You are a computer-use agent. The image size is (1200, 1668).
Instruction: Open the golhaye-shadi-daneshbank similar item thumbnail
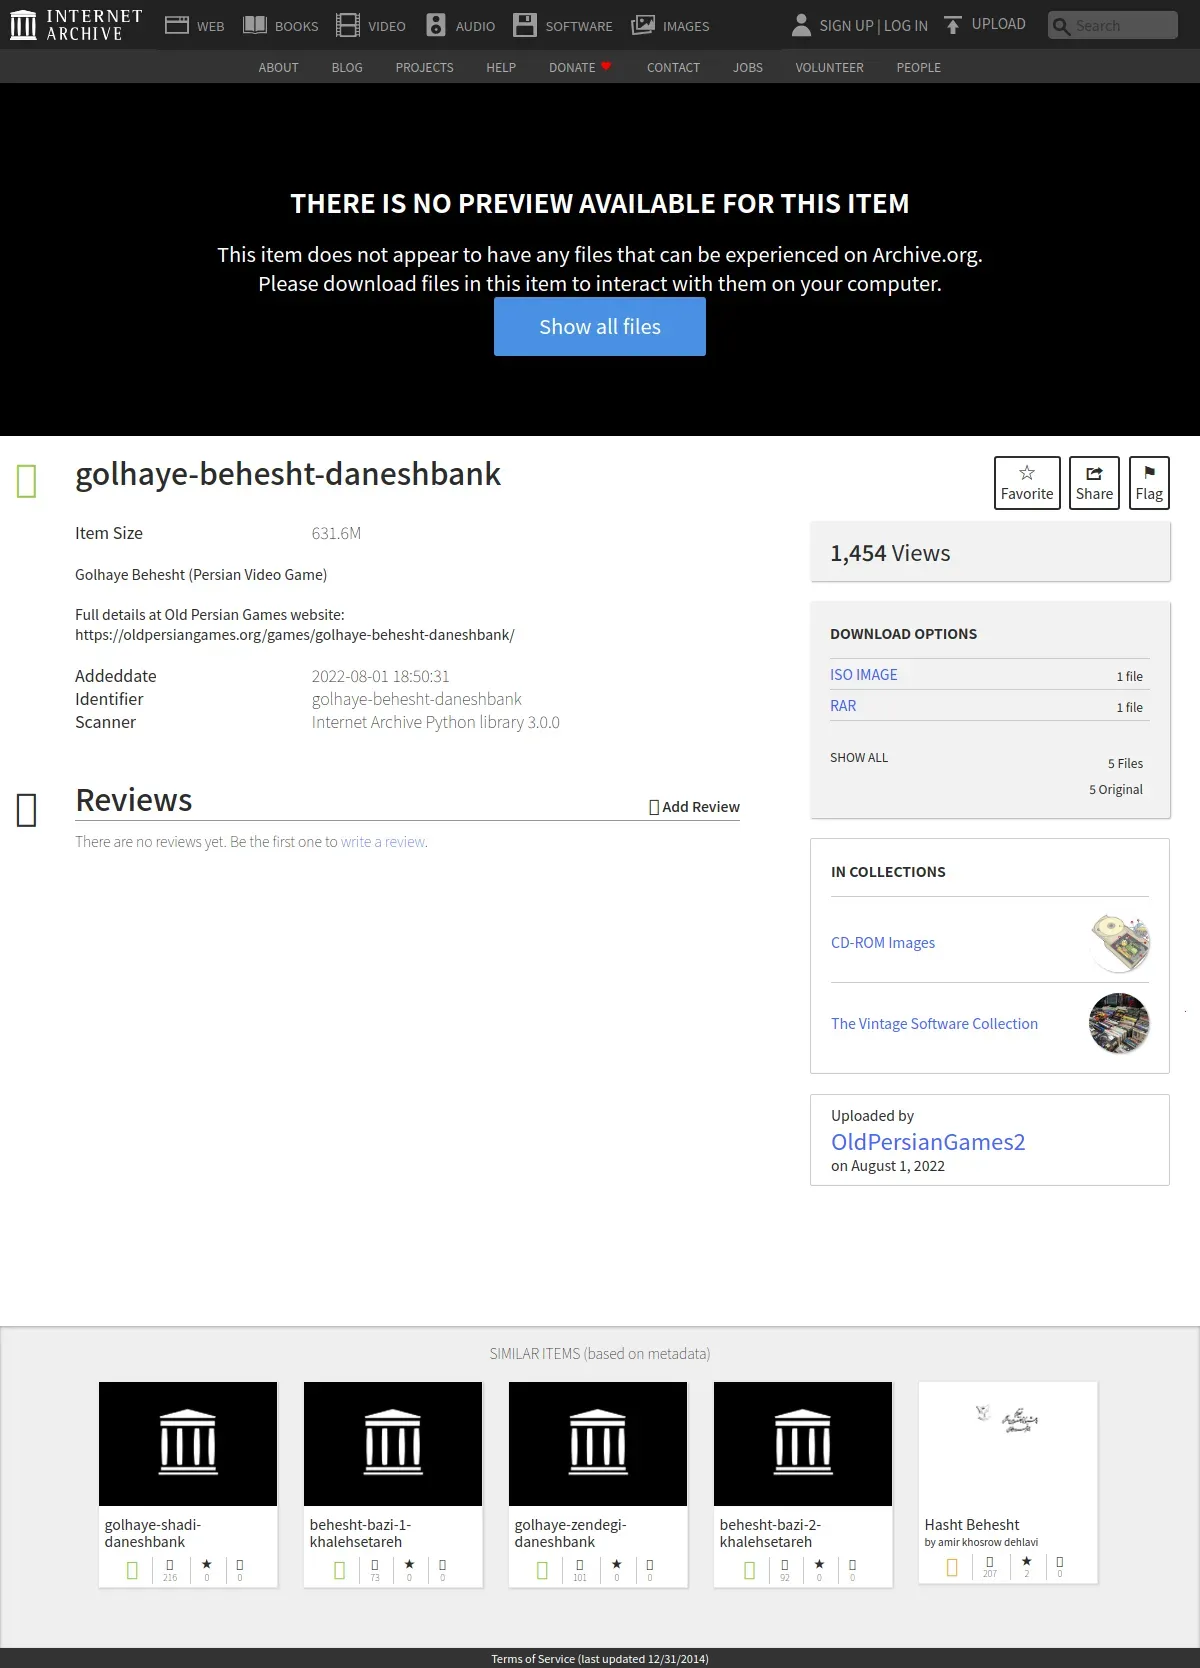188,1444
